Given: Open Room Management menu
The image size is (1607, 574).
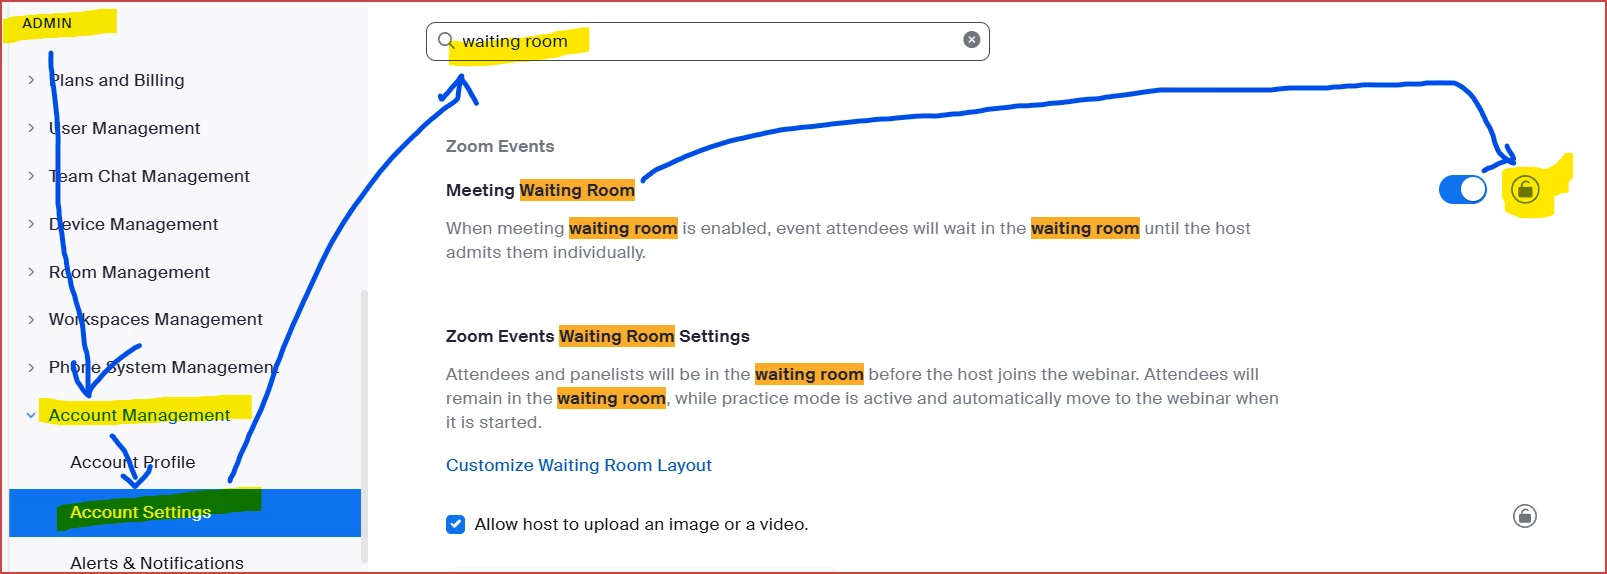Looking at the screenshot, I should pyautogui.click(x=129, y=272).
